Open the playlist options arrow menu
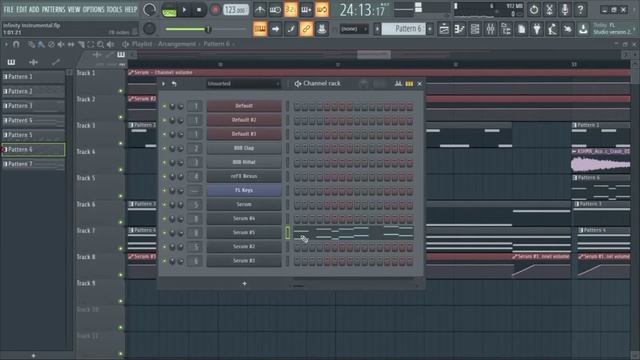640x360 pixels. coord(6,44)
